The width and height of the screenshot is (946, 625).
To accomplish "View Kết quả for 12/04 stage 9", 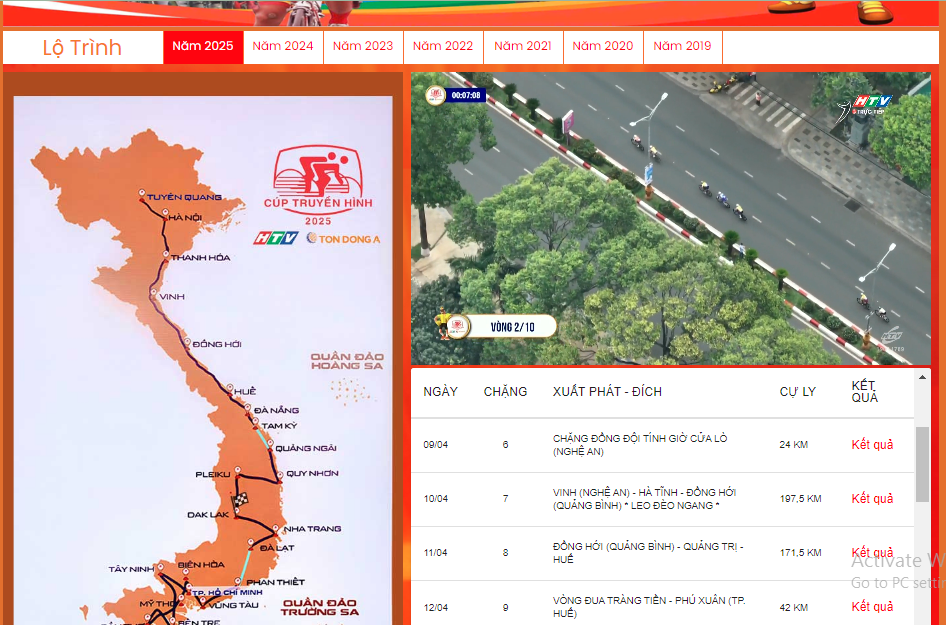I will [872, 607].
